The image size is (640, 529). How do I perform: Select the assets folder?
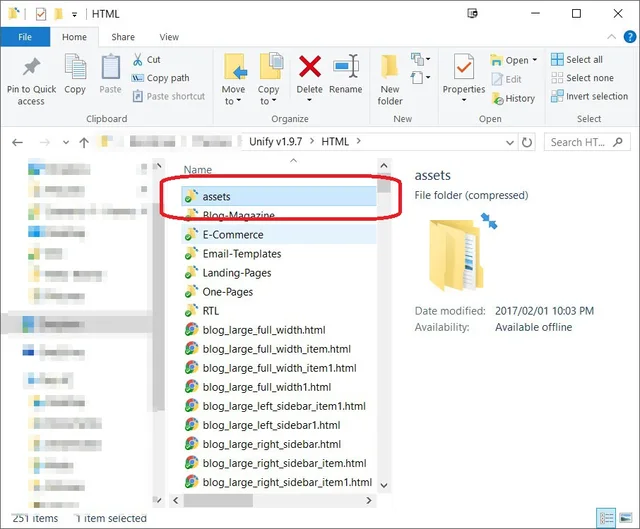tap(279, 196)
